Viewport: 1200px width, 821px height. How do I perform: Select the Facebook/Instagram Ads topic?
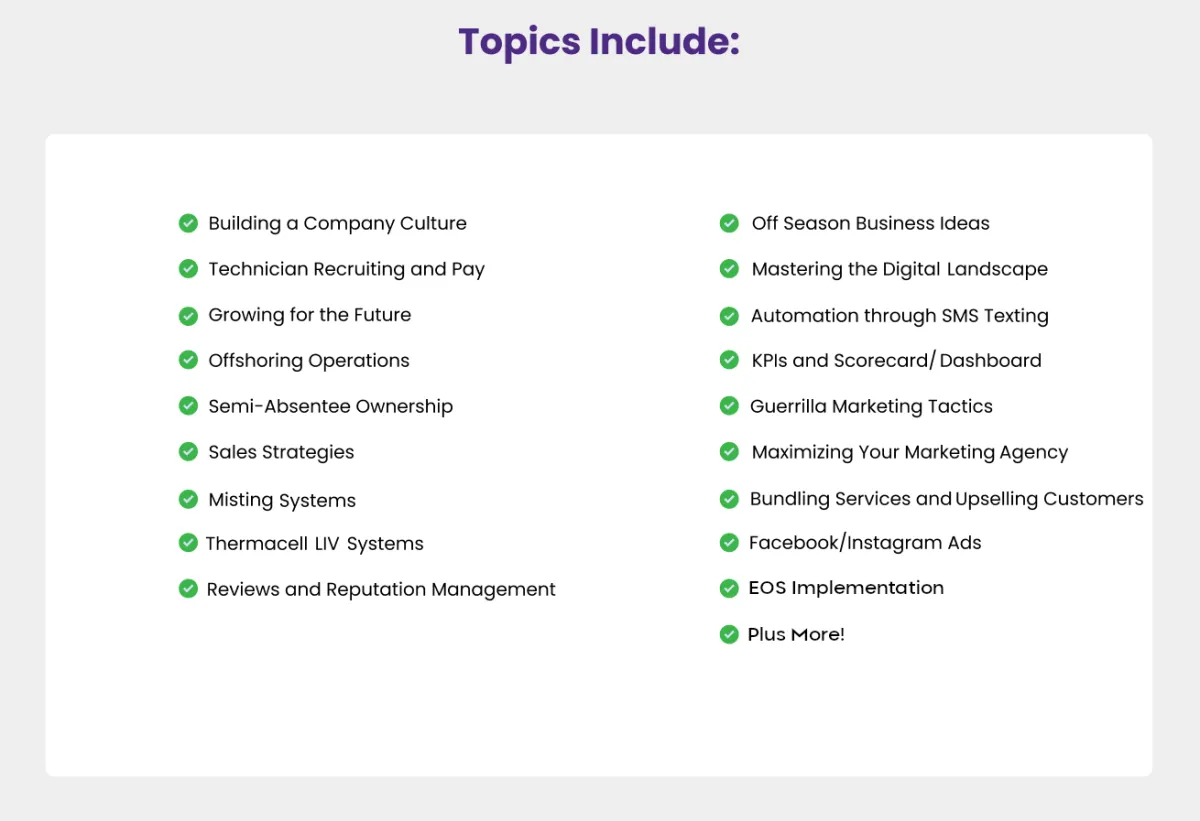tap(865, 543)
